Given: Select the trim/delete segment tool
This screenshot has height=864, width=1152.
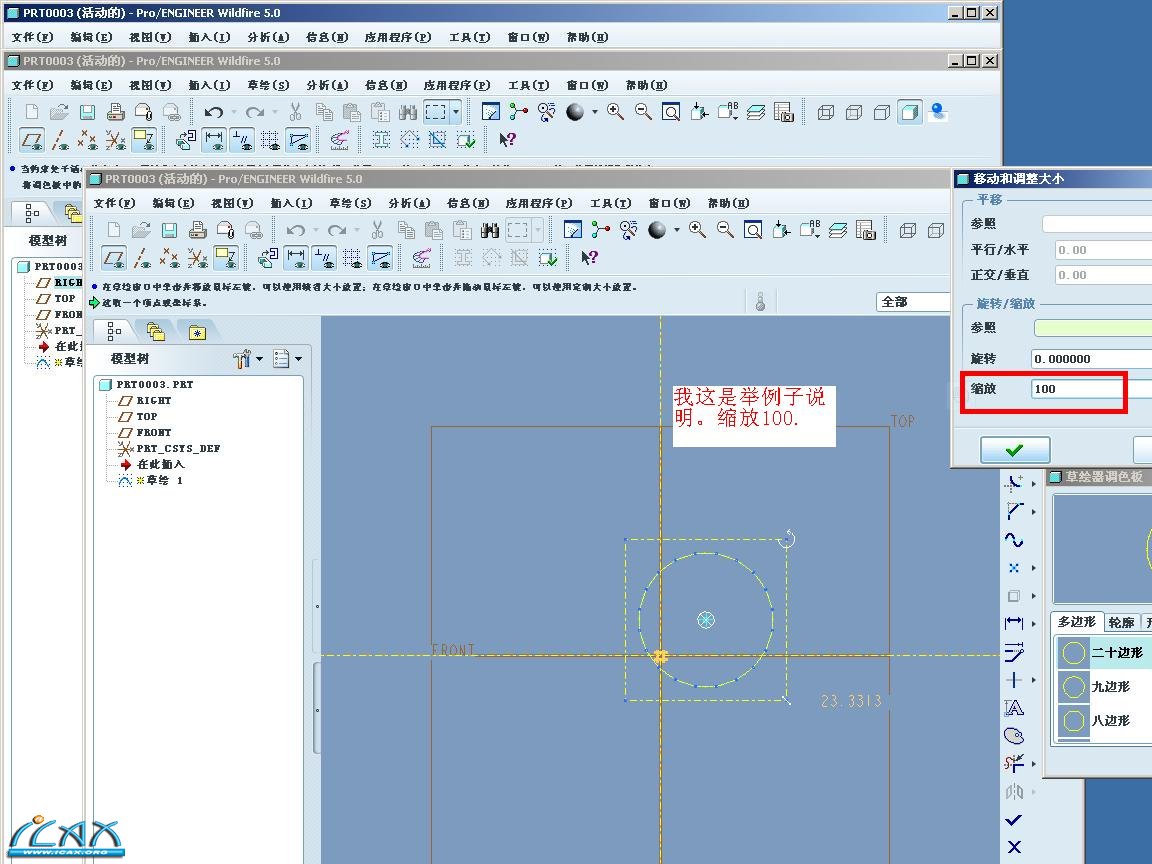Looking at the screenshot, I should coord(1014,763).
